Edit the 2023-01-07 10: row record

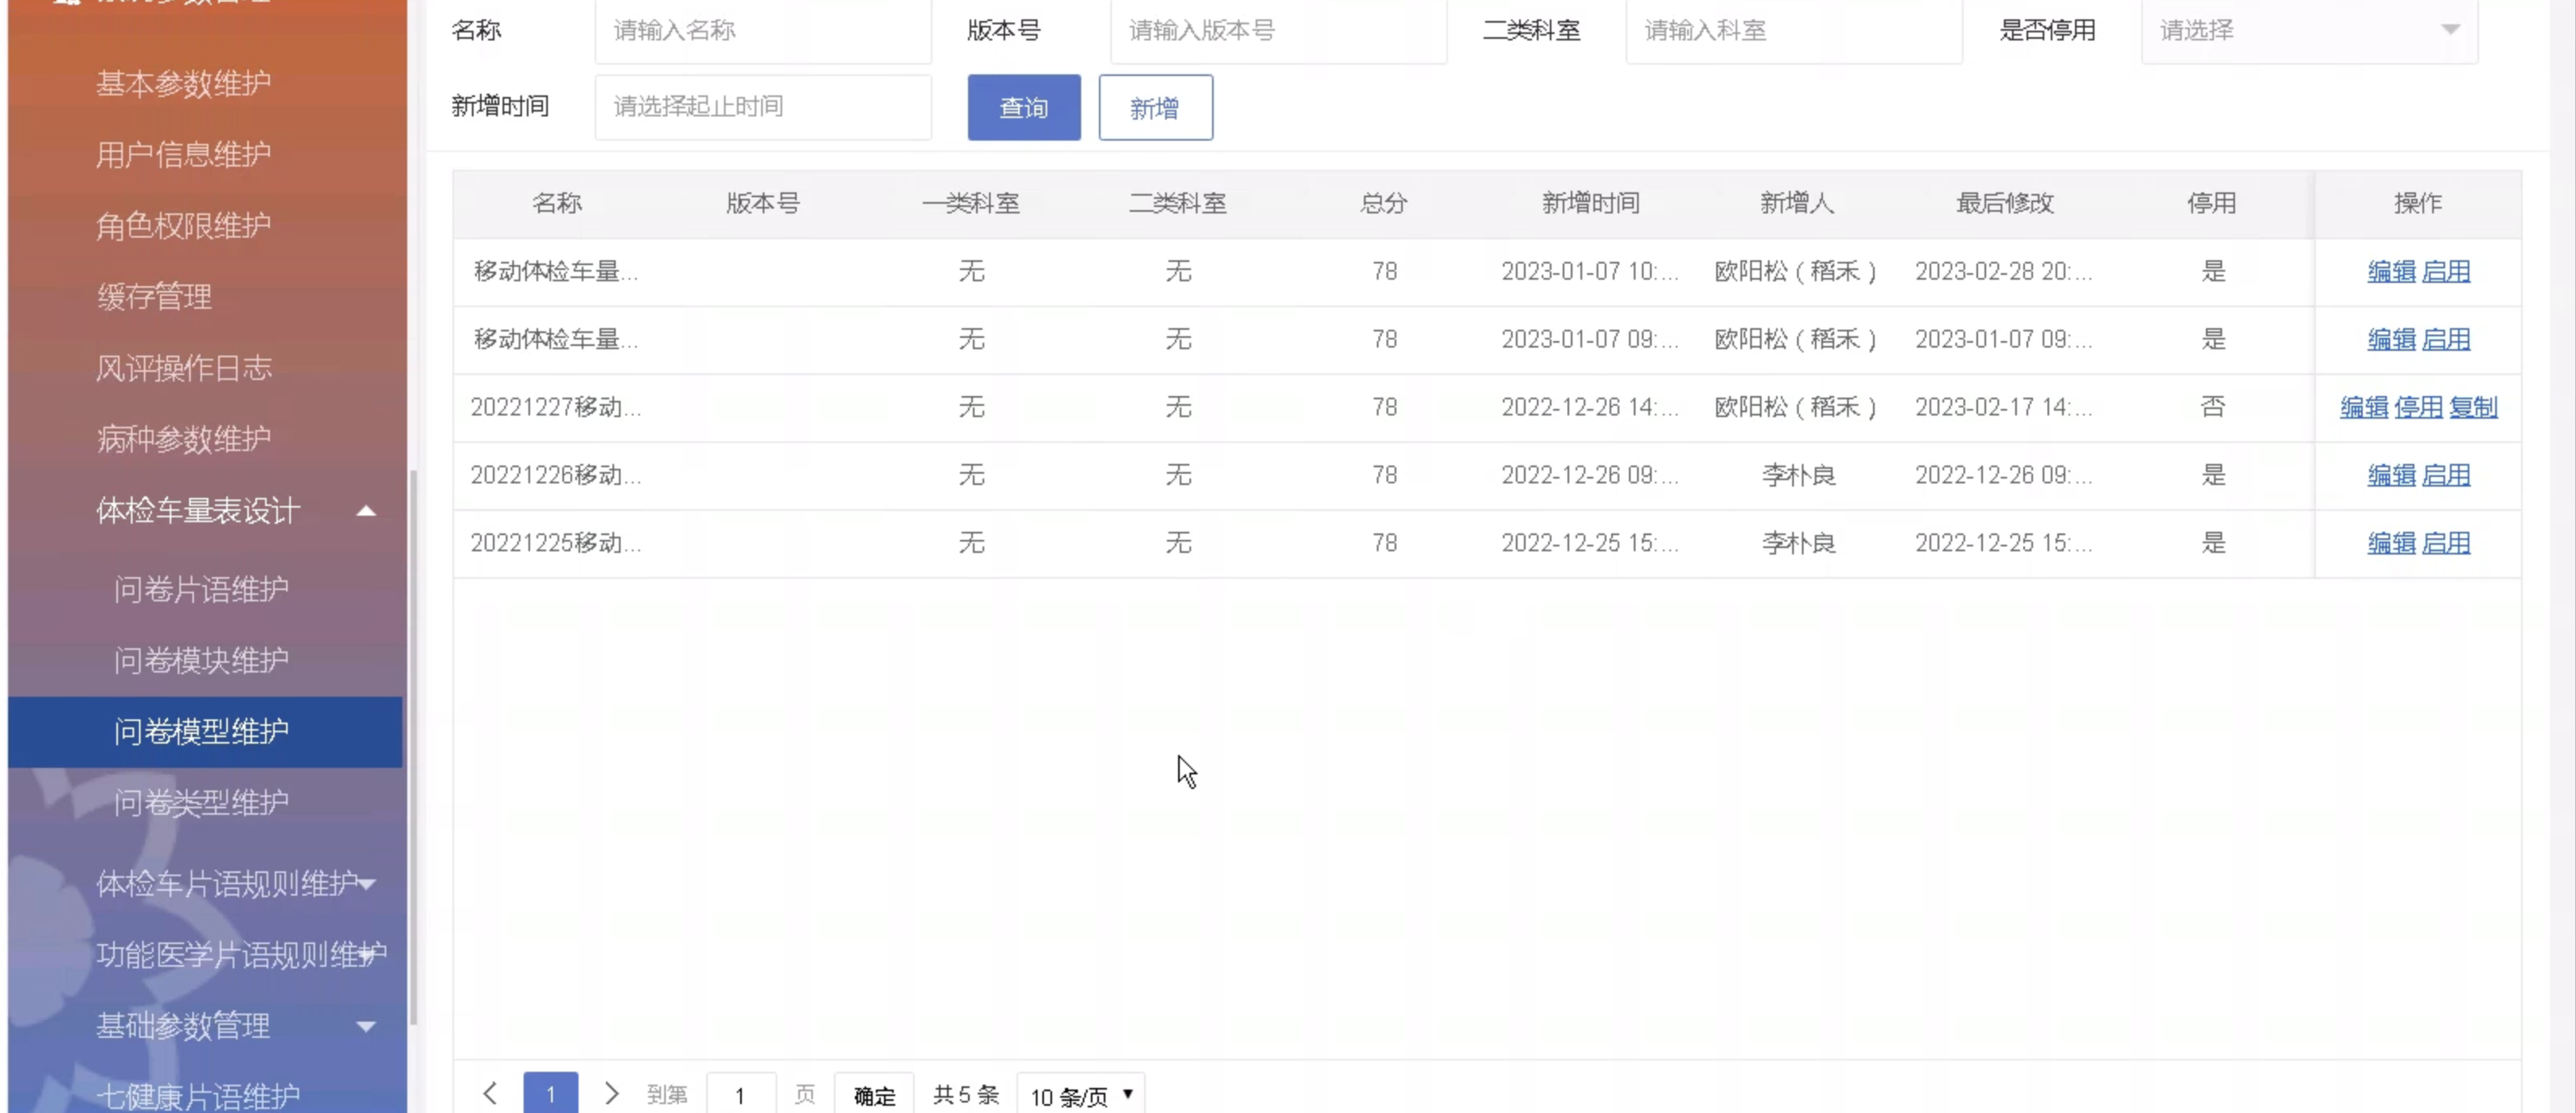pyautogui.click(x=2391, y=271)
